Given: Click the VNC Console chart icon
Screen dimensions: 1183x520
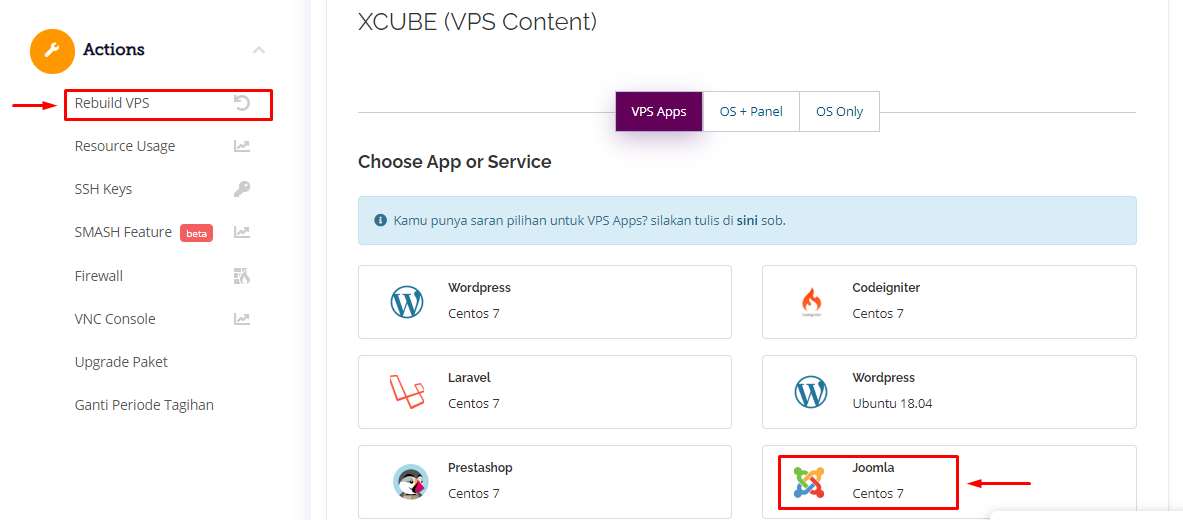Looking at the screenshot, I should point(241,319).
